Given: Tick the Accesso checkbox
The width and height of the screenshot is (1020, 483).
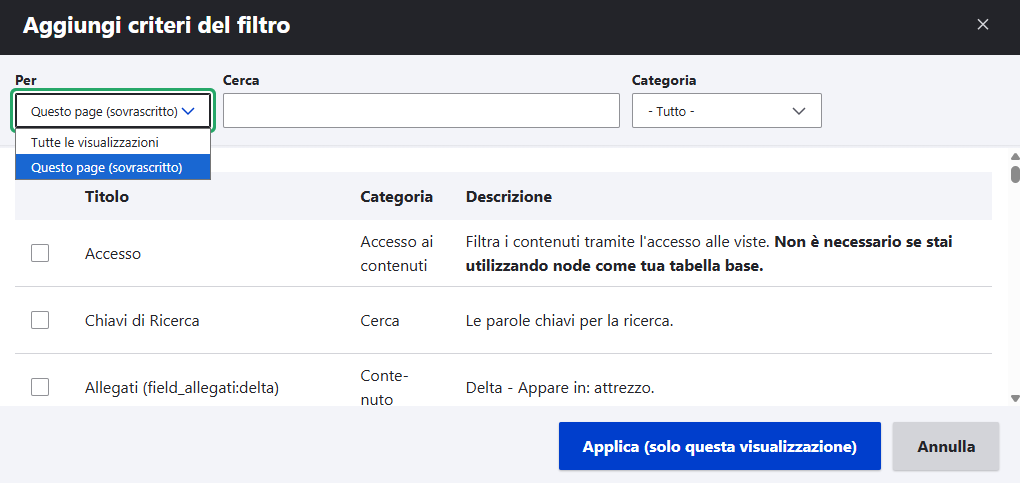Looking at the screenshot, I should [x=40, y=254].
